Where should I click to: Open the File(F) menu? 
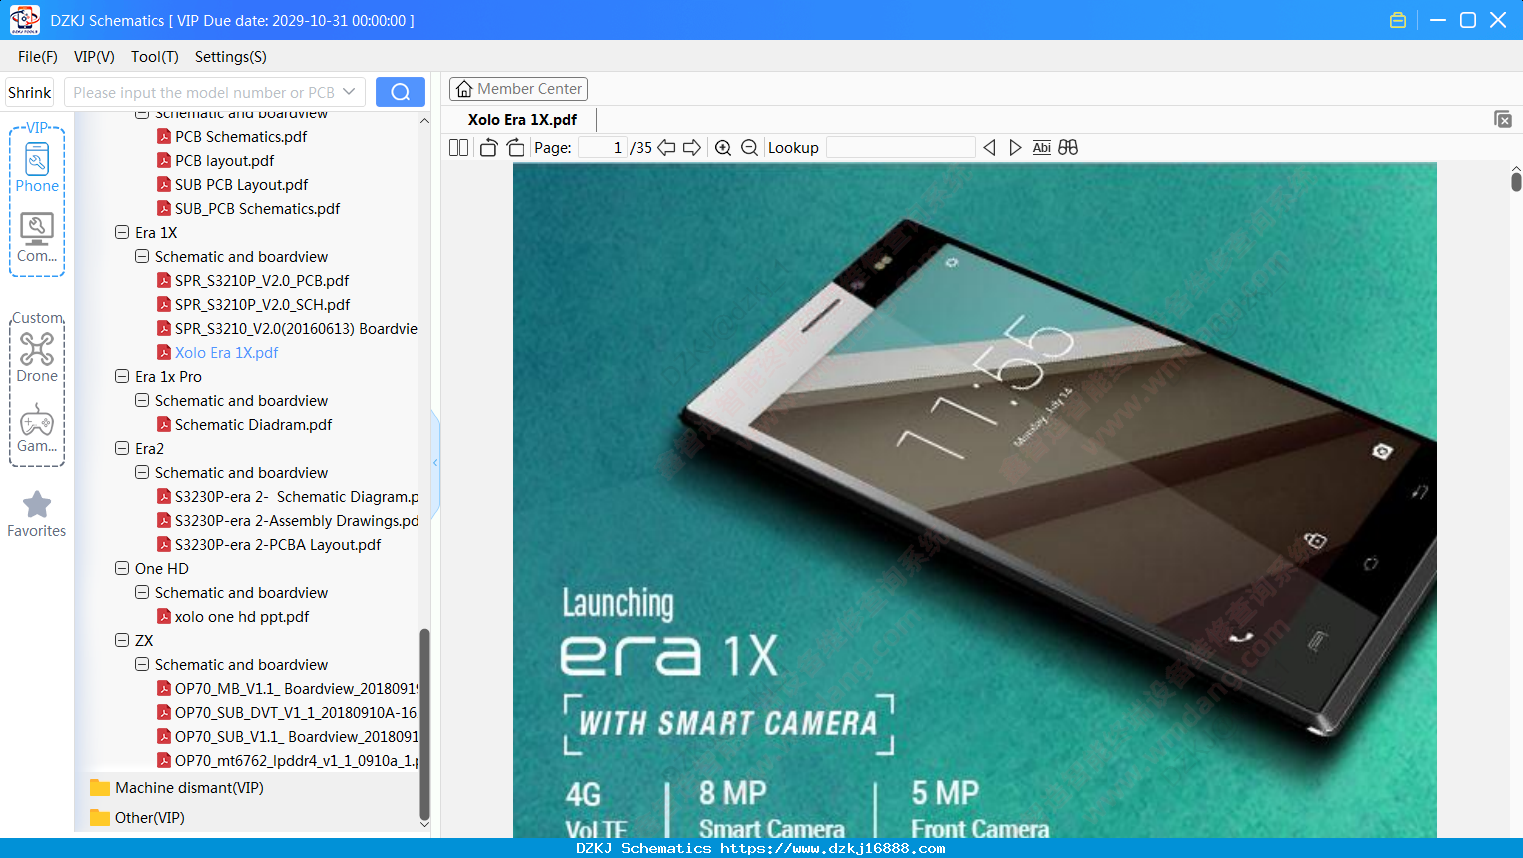pos(38,57)
